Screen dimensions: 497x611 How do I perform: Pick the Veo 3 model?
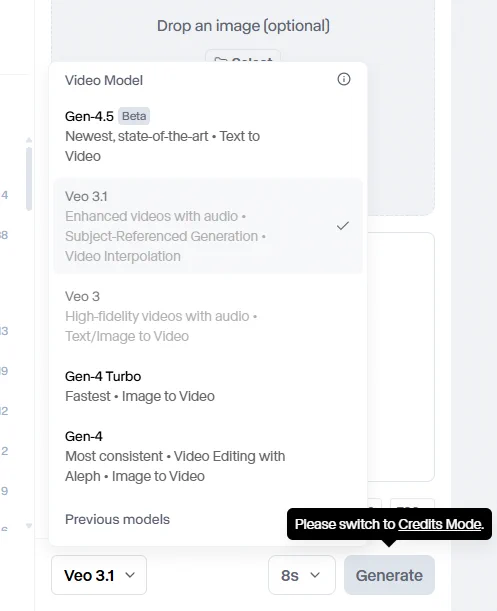[208, 316]
